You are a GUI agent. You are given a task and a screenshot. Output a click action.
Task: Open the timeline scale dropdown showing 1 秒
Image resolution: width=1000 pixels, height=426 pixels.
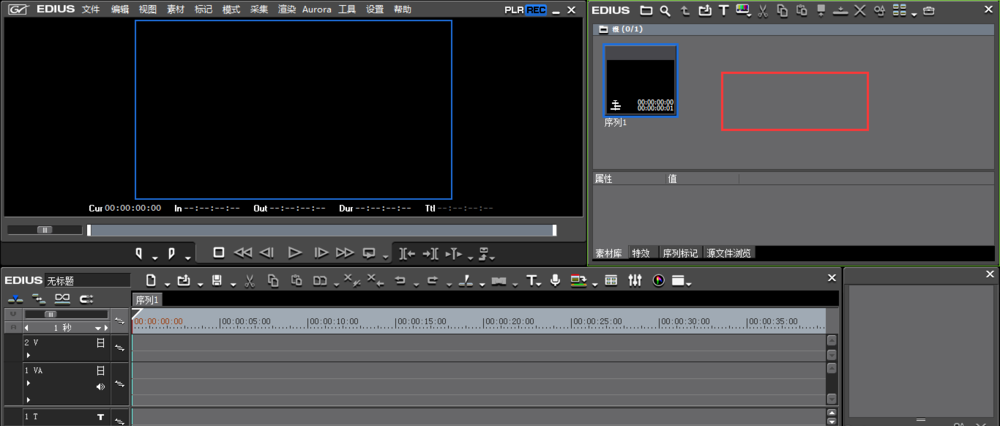click(x=99, y=328)
